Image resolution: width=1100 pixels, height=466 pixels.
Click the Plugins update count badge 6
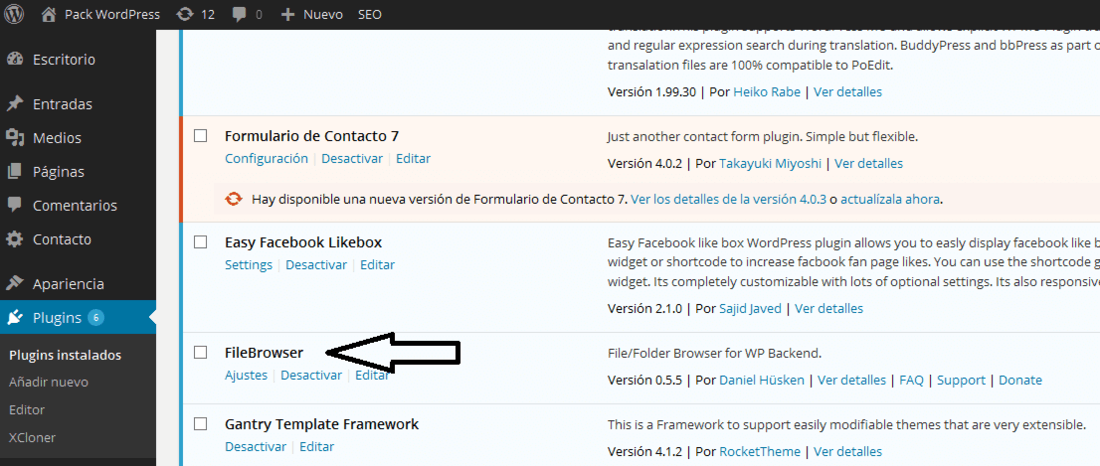(x=96, y=318)
